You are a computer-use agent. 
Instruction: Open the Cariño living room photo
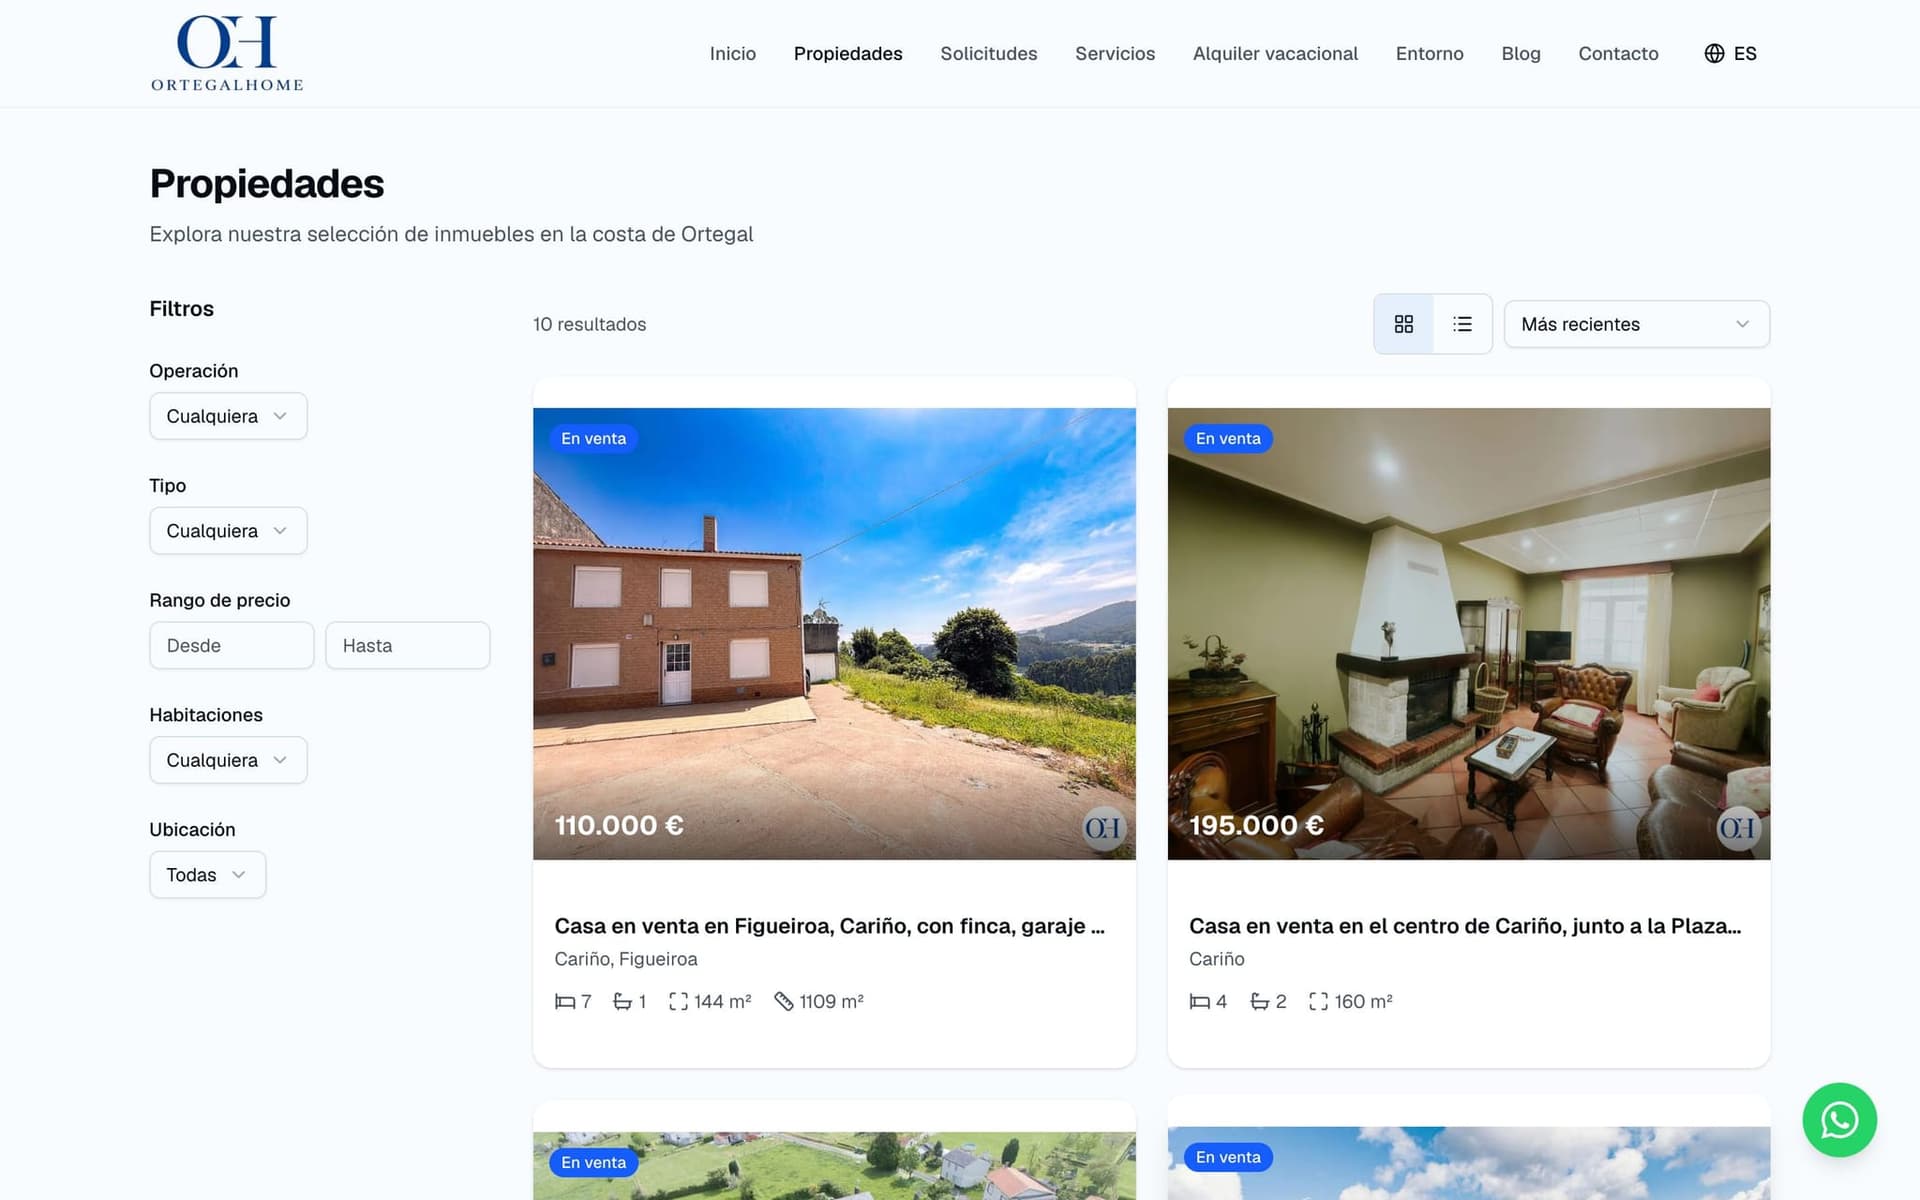(x=1469, y=633)
